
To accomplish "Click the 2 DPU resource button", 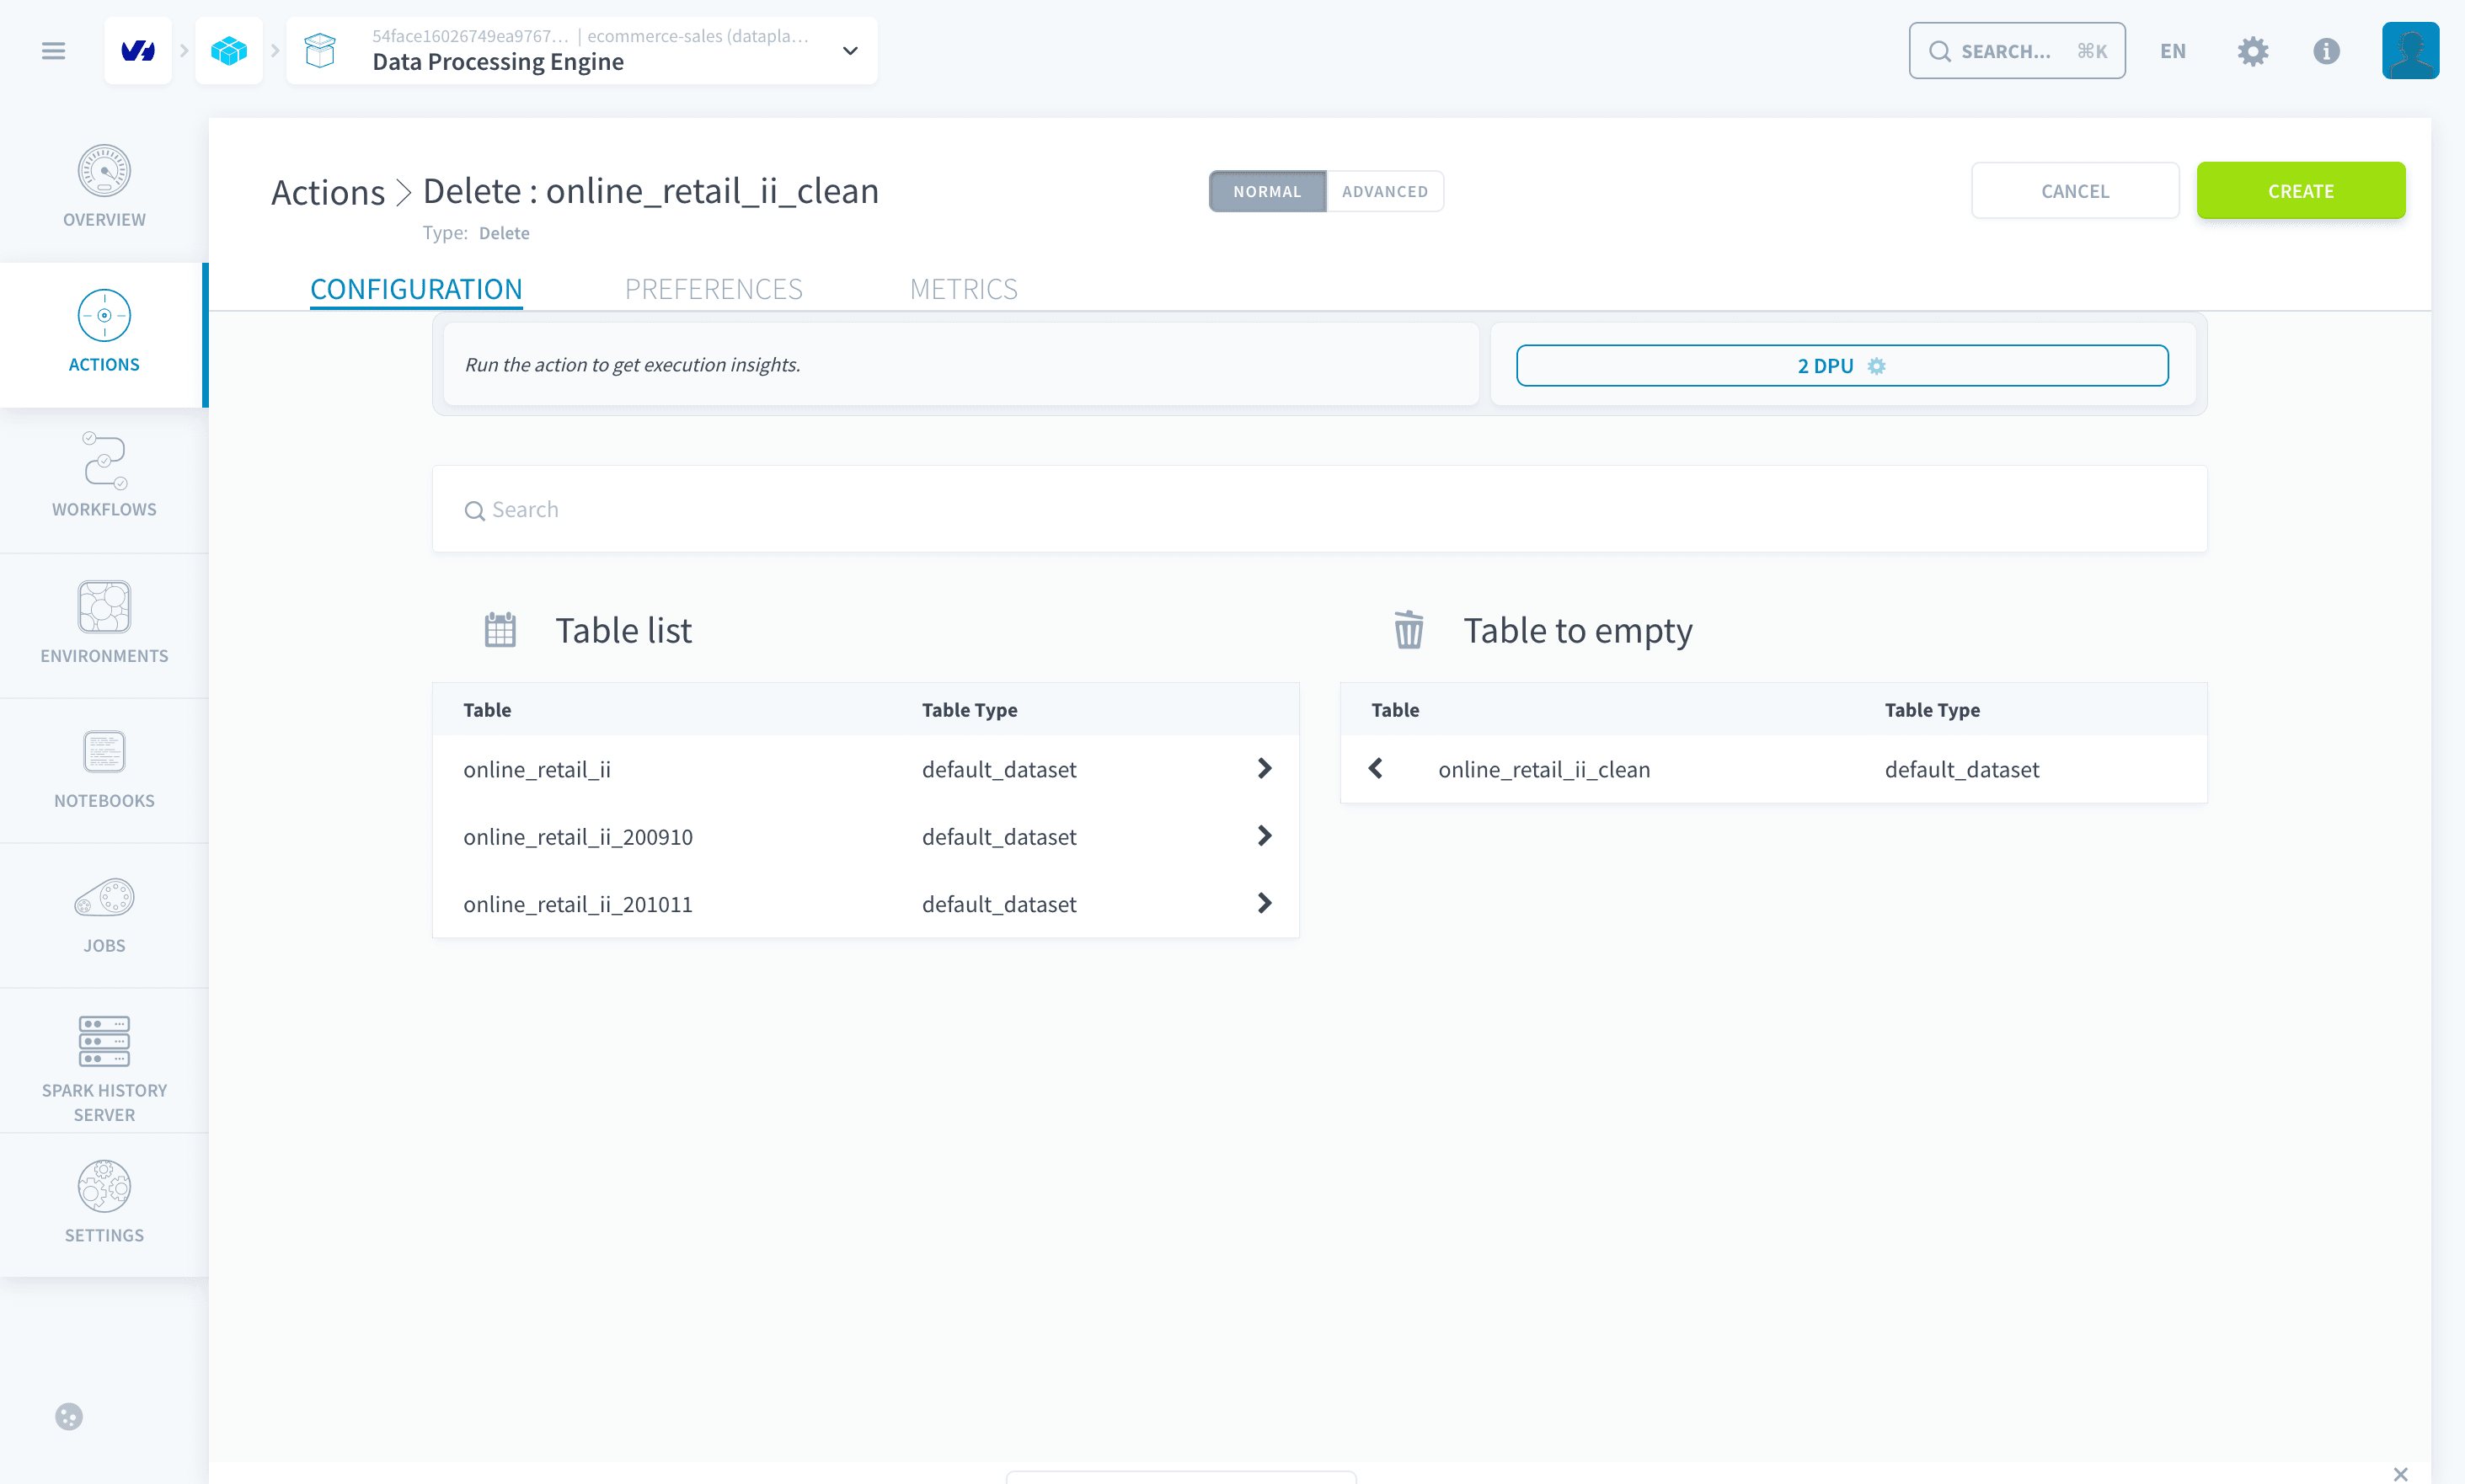I will tap(1842, 365).
